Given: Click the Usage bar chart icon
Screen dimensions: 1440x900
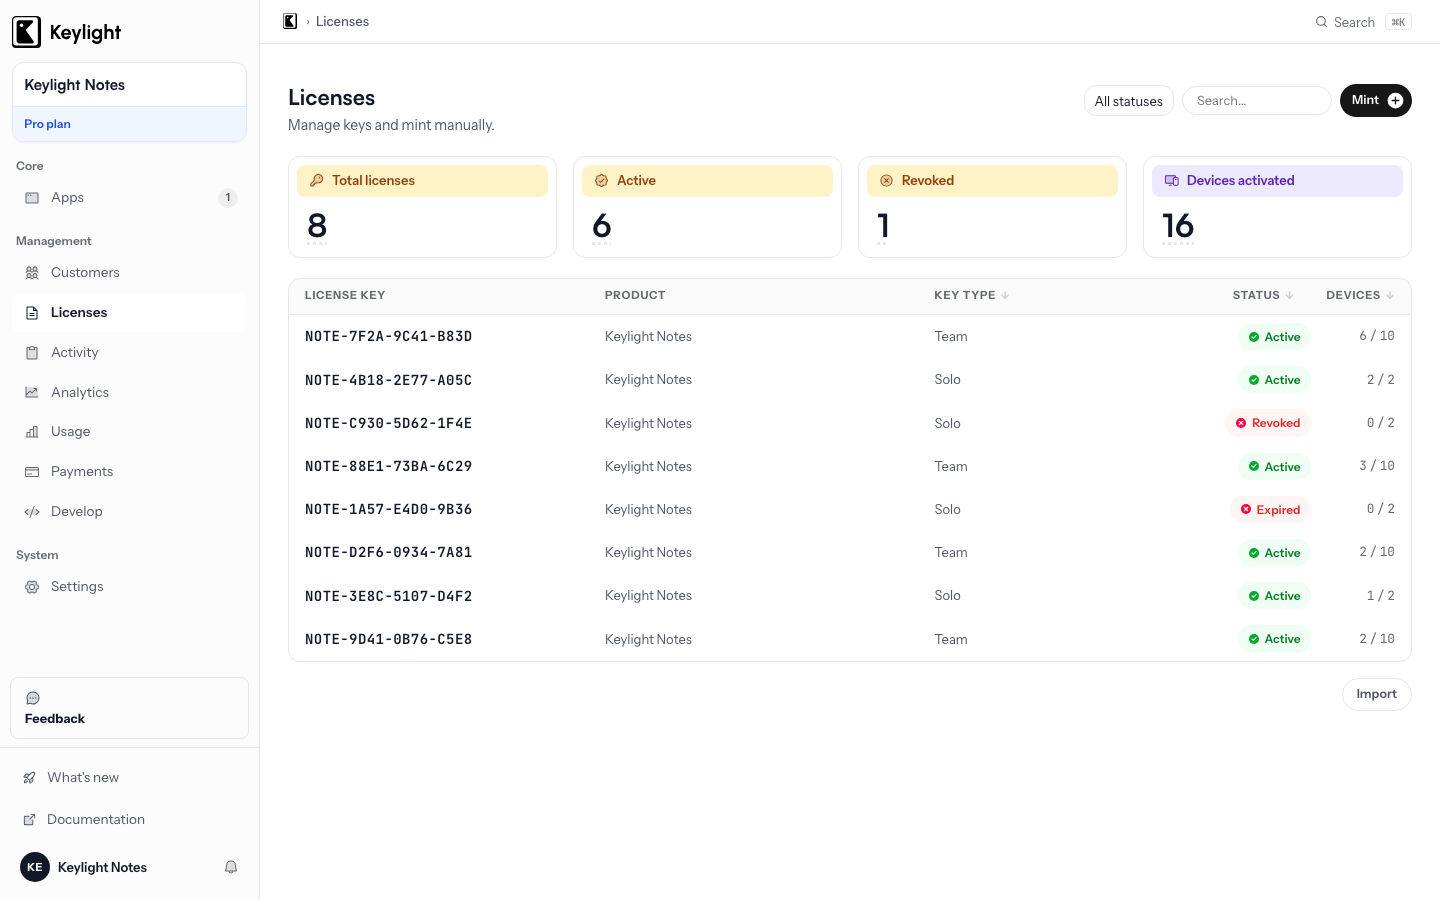Looking at the screenshot, I should coord(32,432).
